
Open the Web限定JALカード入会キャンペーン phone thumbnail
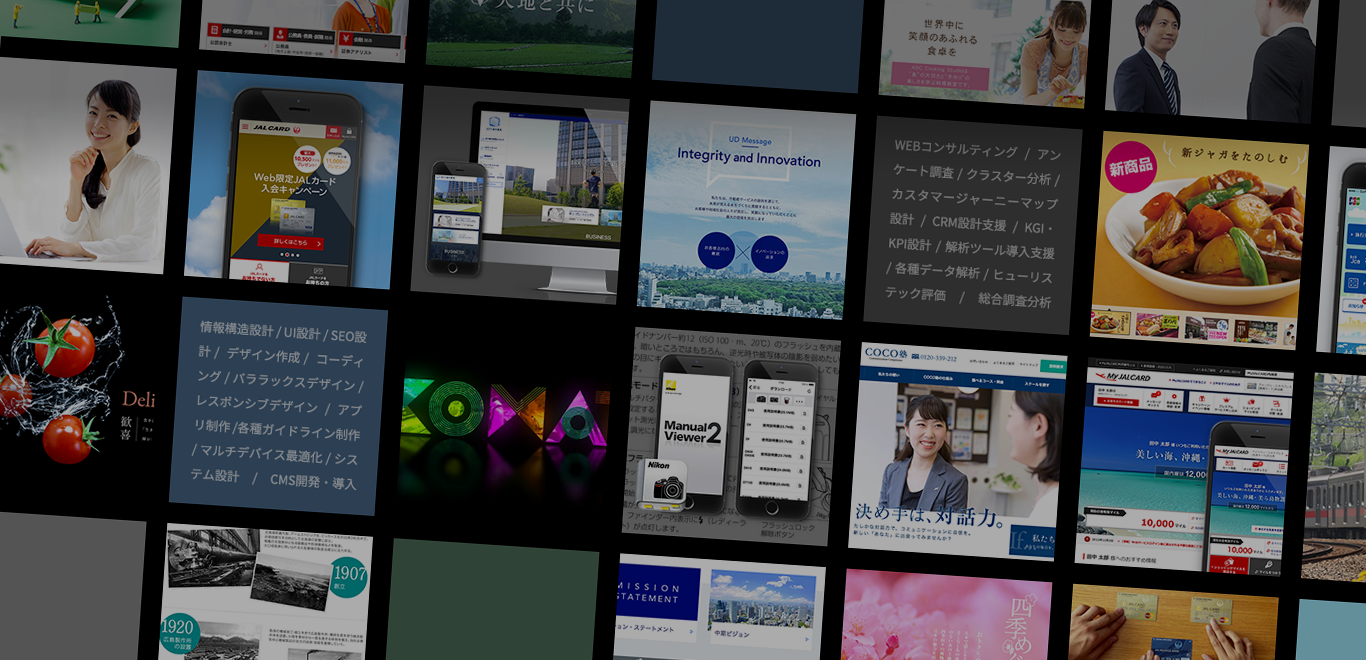click(293, 180)
